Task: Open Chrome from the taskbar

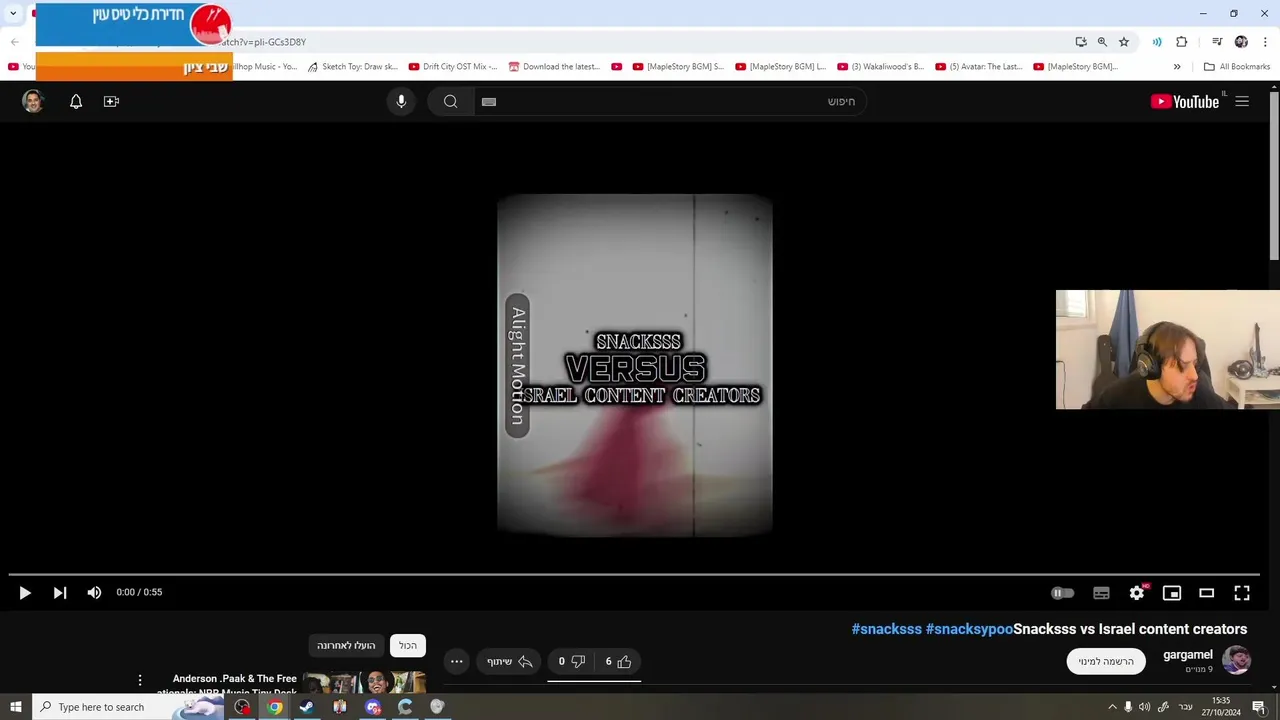Action: pos(274,707)
